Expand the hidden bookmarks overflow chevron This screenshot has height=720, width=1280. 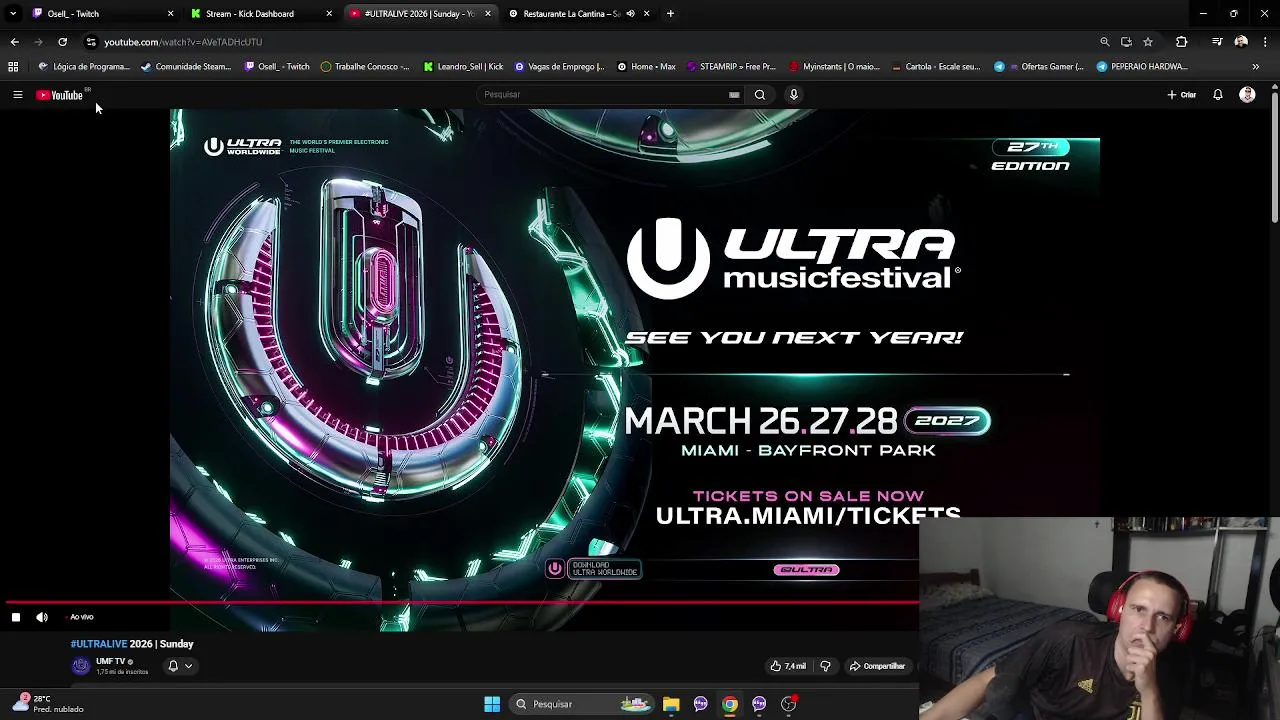coord(1256,67)
